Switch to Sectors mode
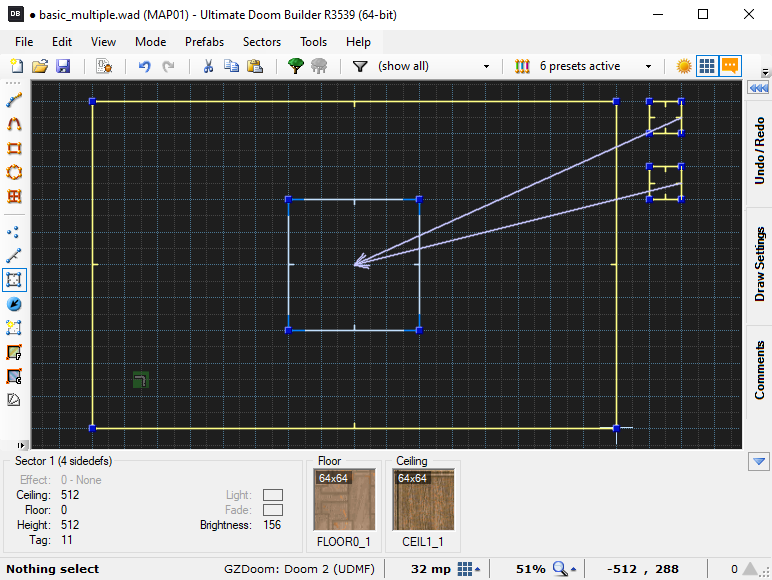772x580 pixels. click(x=14, y=280)
